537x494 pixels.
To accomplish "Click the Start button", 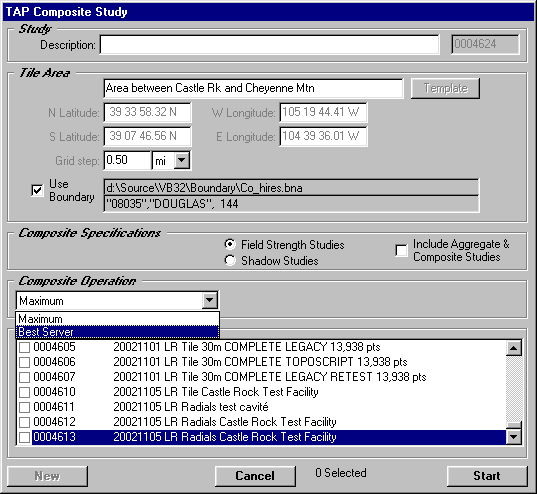I will (x=487, y=476).
